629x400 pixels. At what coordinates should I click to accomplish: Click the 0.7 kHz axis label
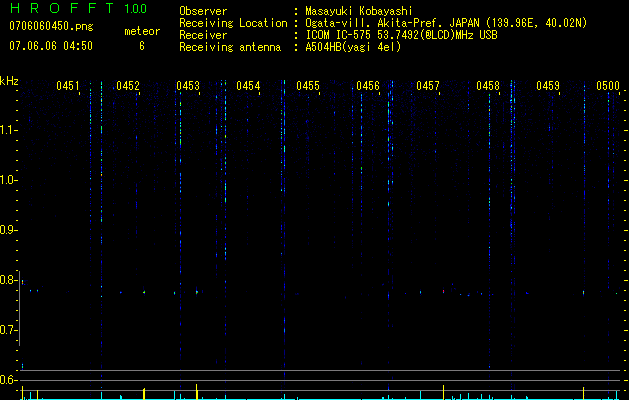7,330
